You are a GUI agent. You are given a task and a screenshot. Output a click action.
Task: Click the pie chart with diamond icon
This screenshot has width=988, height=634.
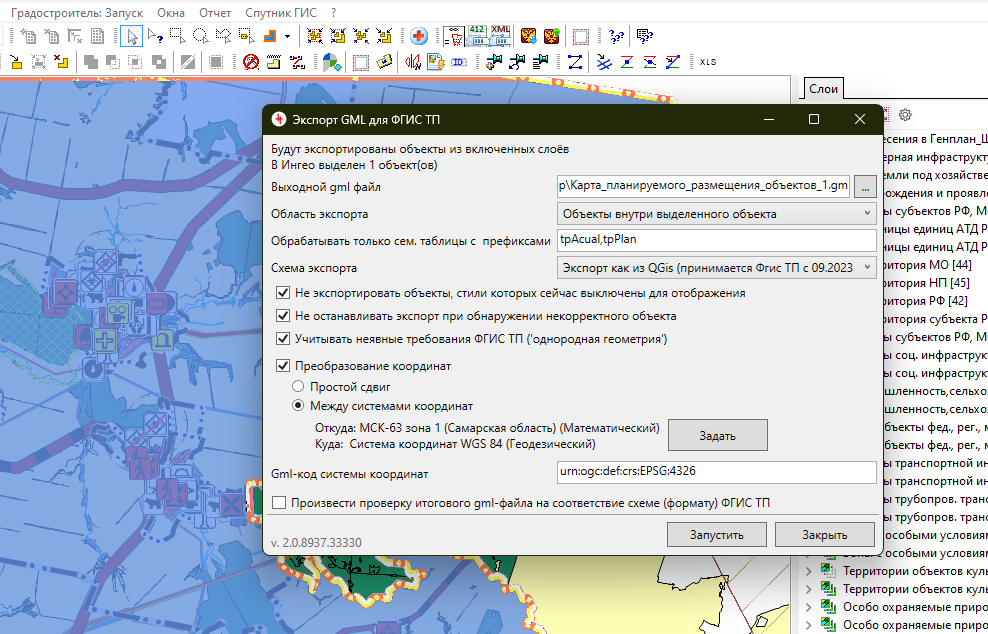[x=331, y=62]
